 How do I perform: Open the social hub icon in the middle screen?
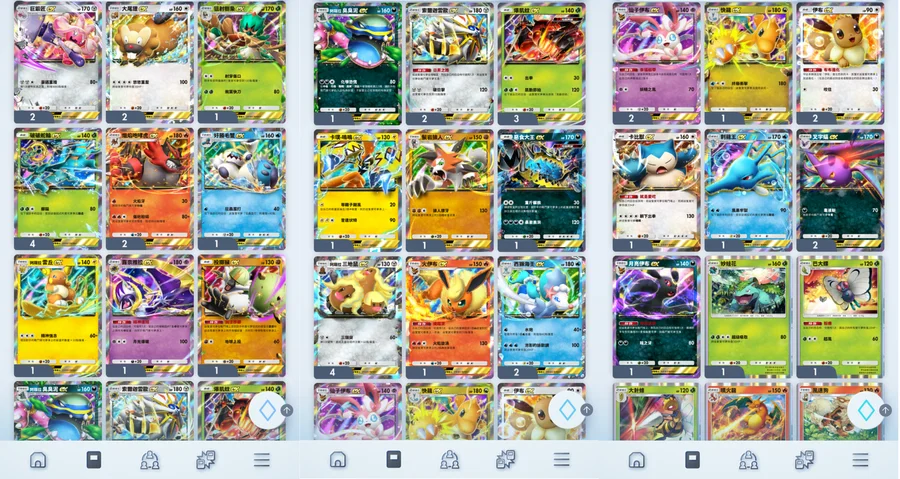449,459
